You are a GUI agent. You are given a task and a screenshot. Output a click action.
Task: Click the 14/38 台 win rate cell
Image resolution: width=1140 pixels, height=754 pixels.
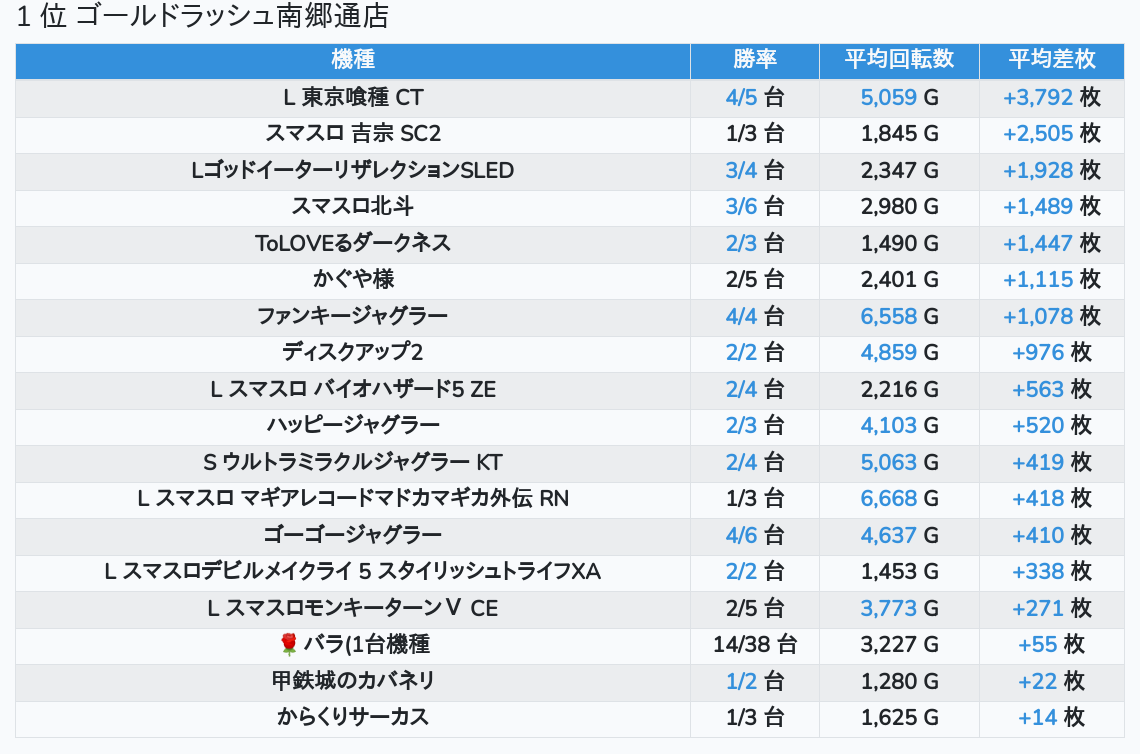click(755, 644)
